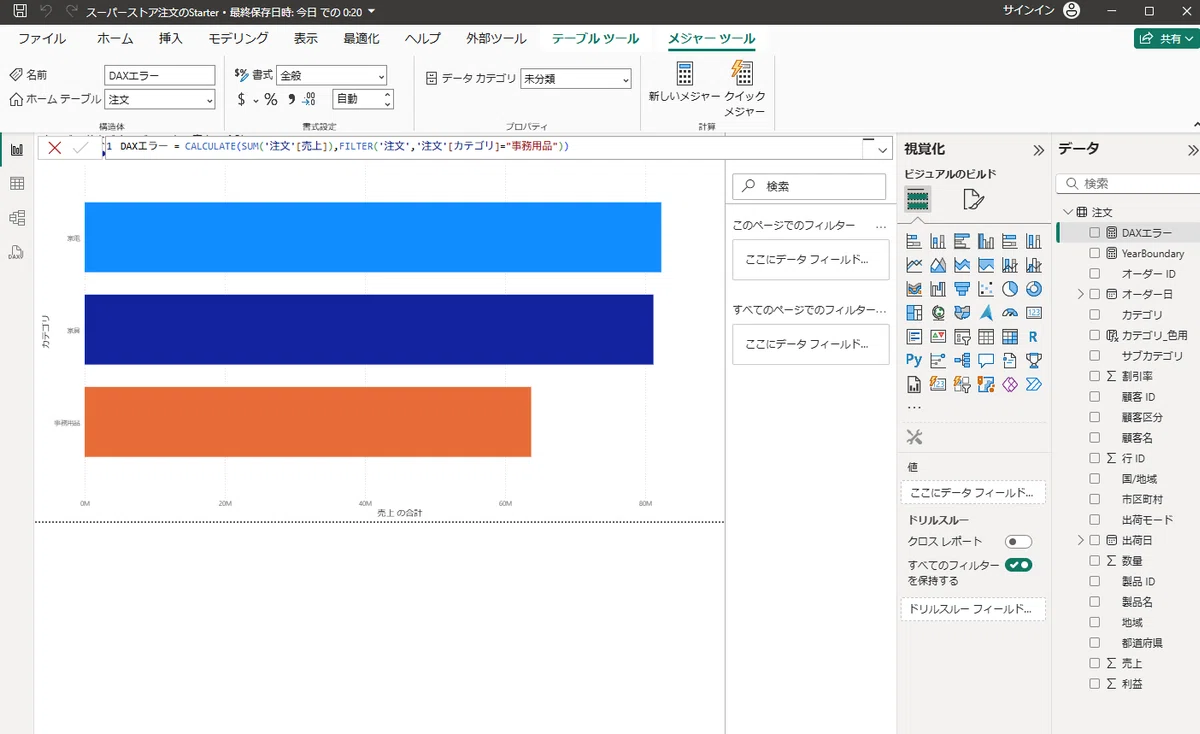Viewport: 1200px width, 734px height.
Task: Open report view in left sidebar
Action: [x=16, y=150]
